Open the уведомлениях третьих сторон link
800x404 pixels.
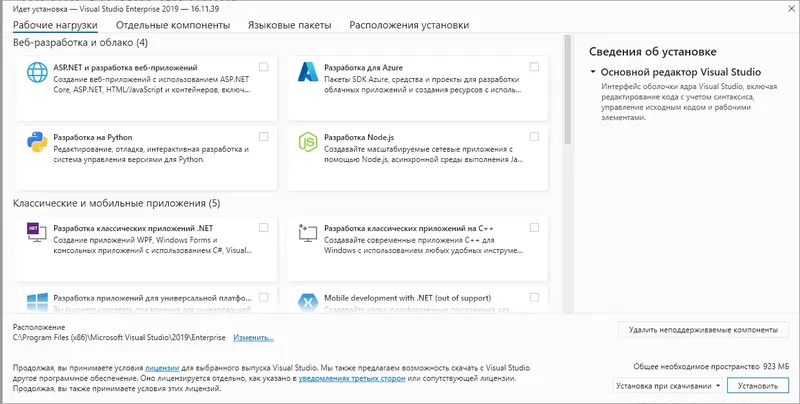(x=352, y=378)
